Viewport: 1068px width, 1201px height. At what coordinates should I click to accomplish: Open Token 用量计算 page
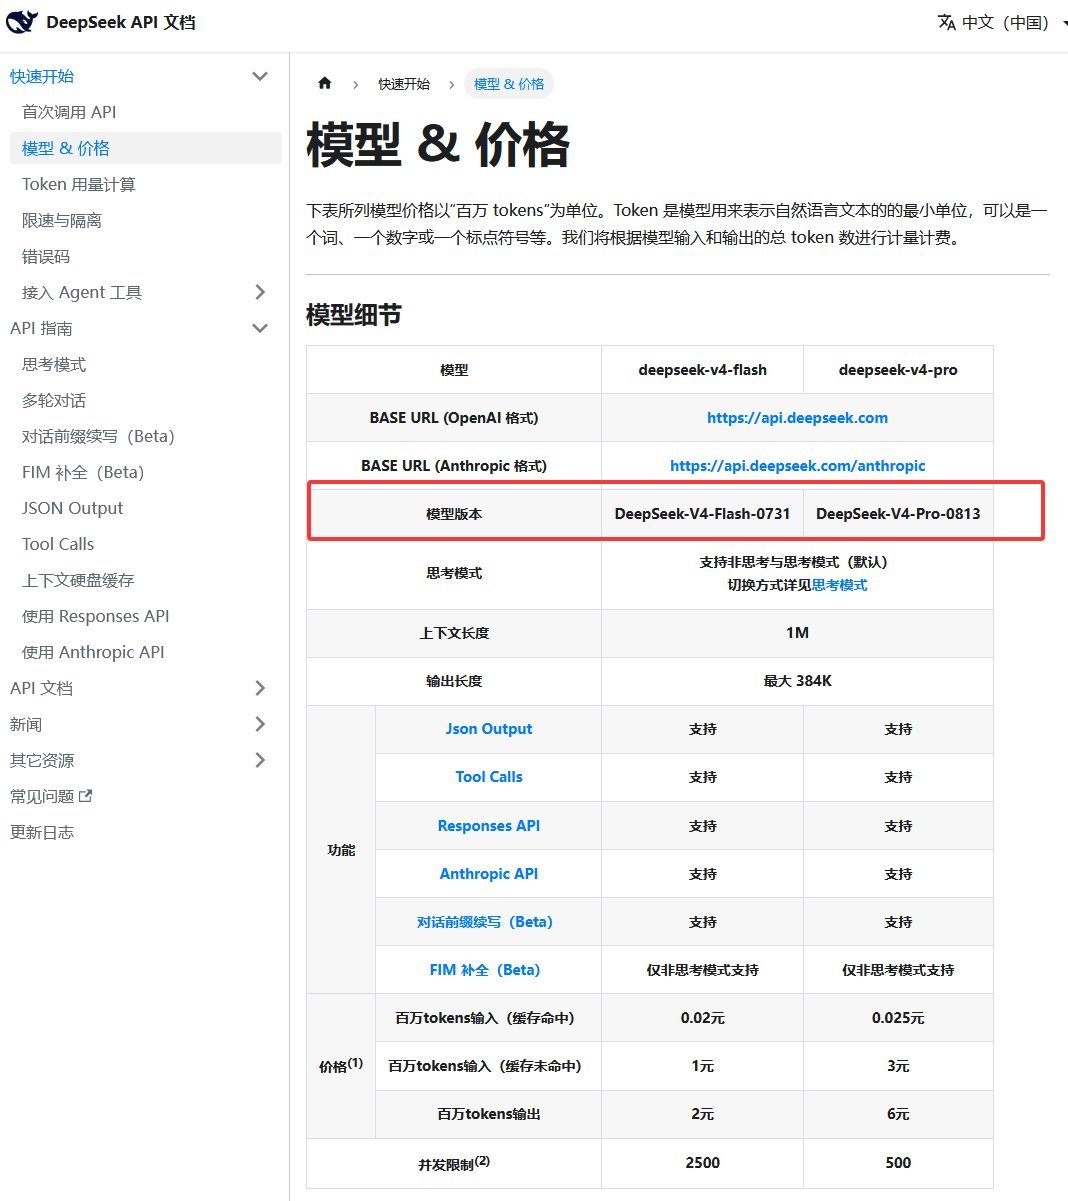[x=79, y=184]
